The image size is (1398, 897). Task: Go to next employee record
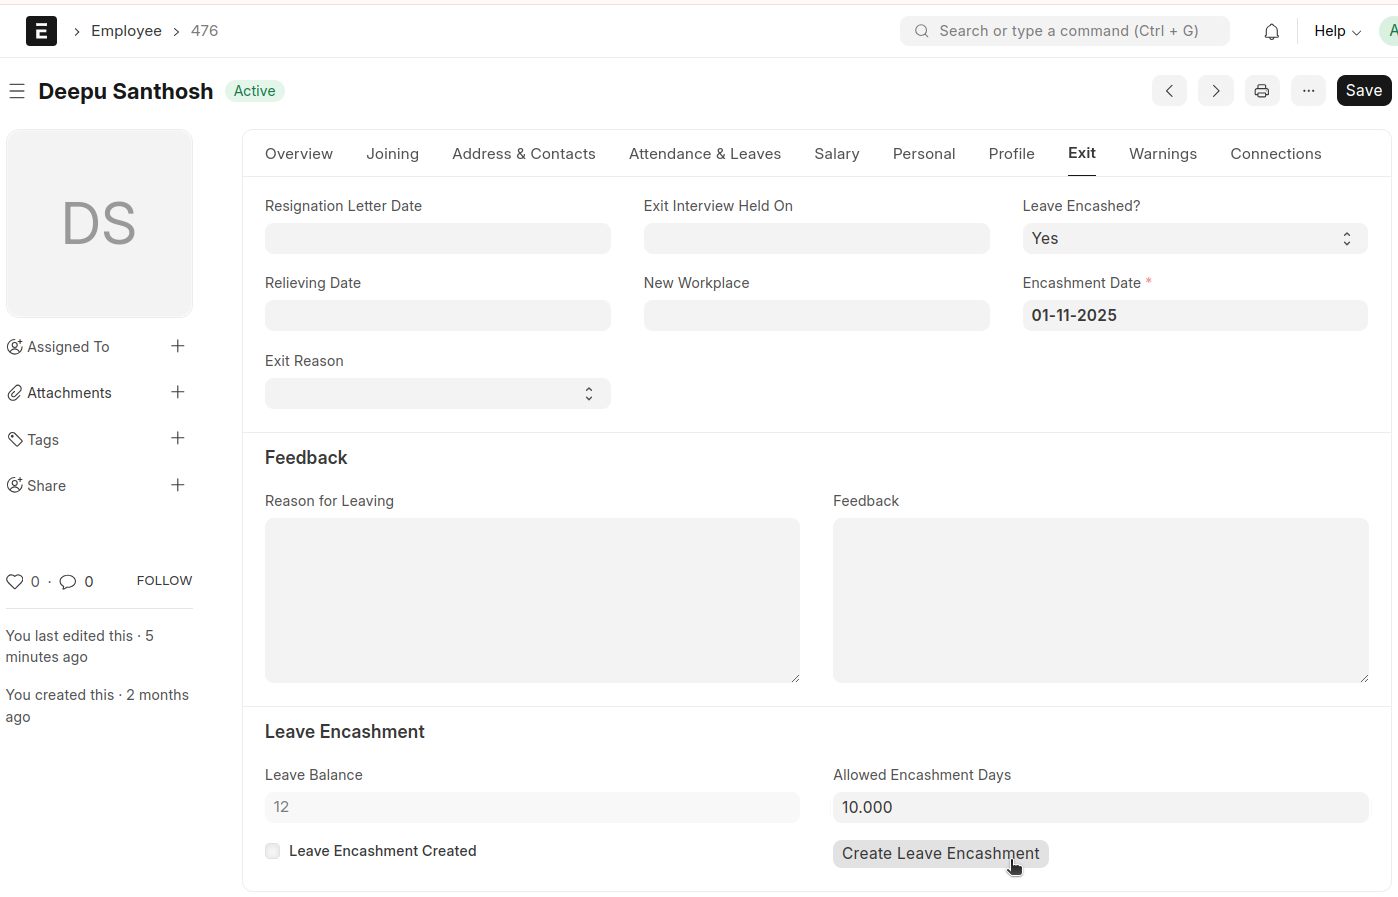(x=1215, y=91)
